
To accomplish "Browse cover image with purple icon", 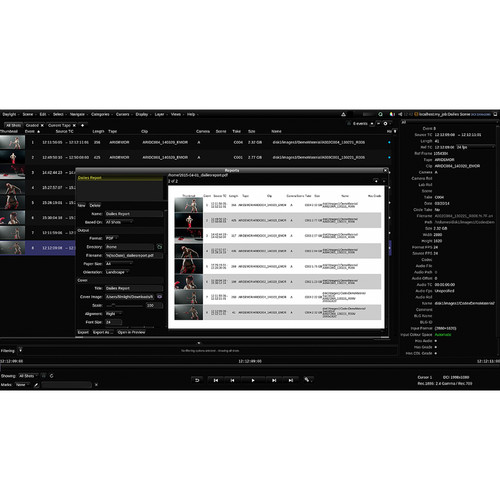I will coord(160,297).
